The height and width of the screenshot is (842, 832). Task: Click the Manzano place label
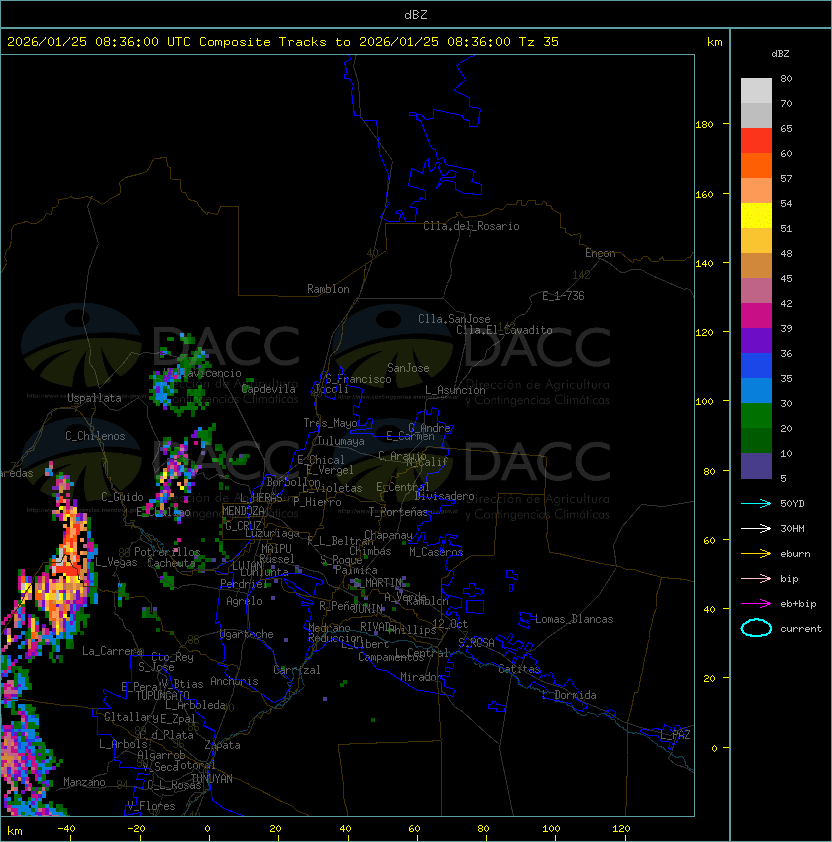point(84,782)
